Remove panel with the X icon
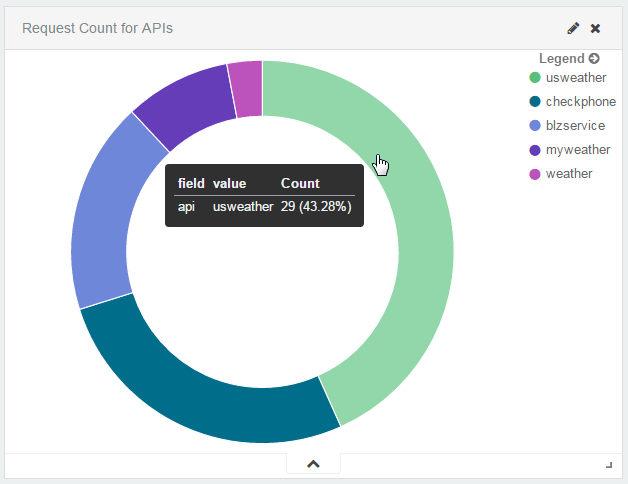Viewport: 628px width, 484px height. tap(596, 28)
